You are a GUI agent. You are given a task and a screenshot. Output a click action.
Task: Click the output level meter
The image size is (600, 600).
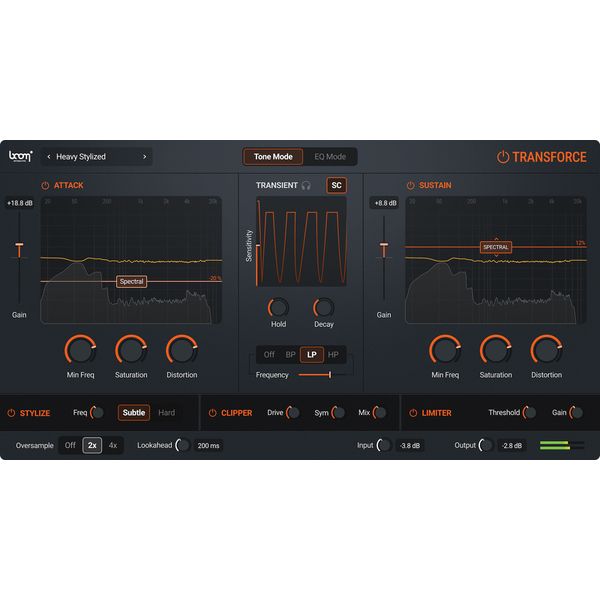coord(562,445)
